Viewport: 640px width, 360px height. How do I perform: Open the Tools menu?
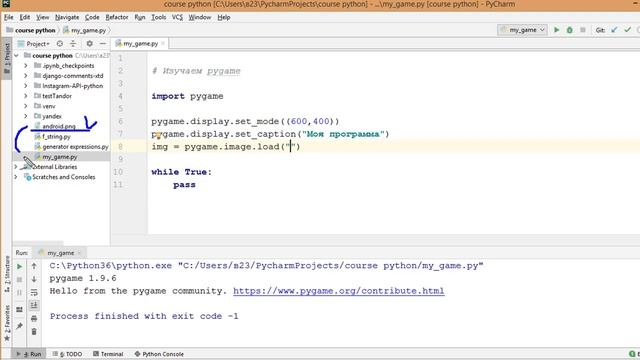pos(158,17)
